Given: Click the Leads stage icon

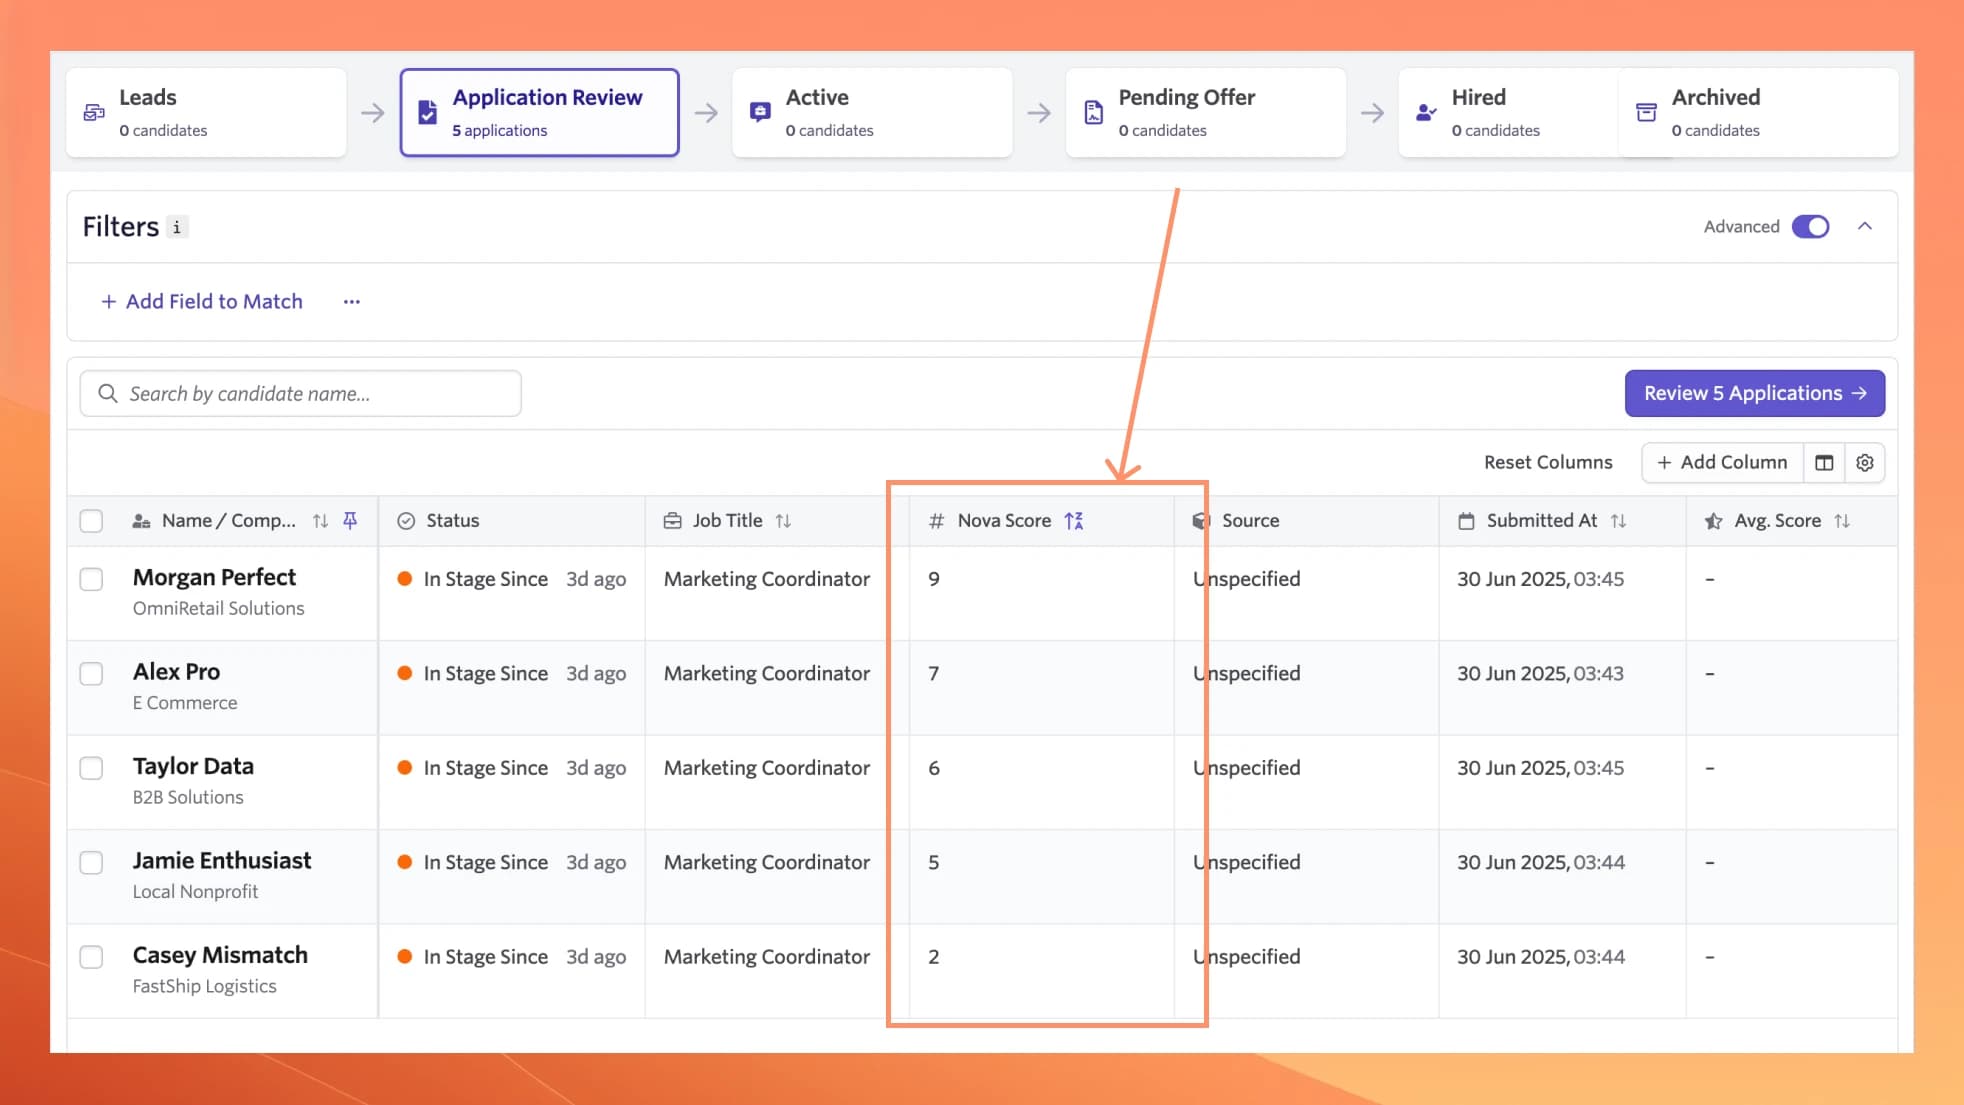Looking at the screenshot, I should pos(94,112).
